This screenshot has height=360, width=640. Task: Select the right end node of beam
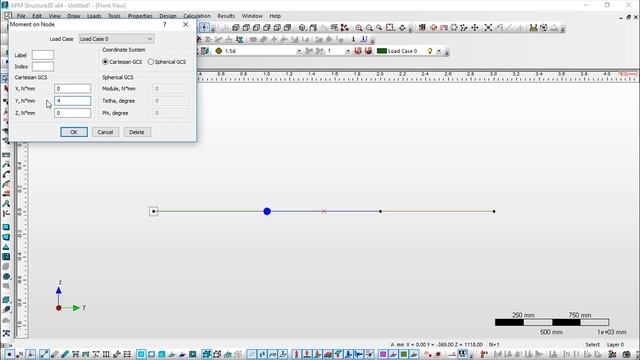494,211
